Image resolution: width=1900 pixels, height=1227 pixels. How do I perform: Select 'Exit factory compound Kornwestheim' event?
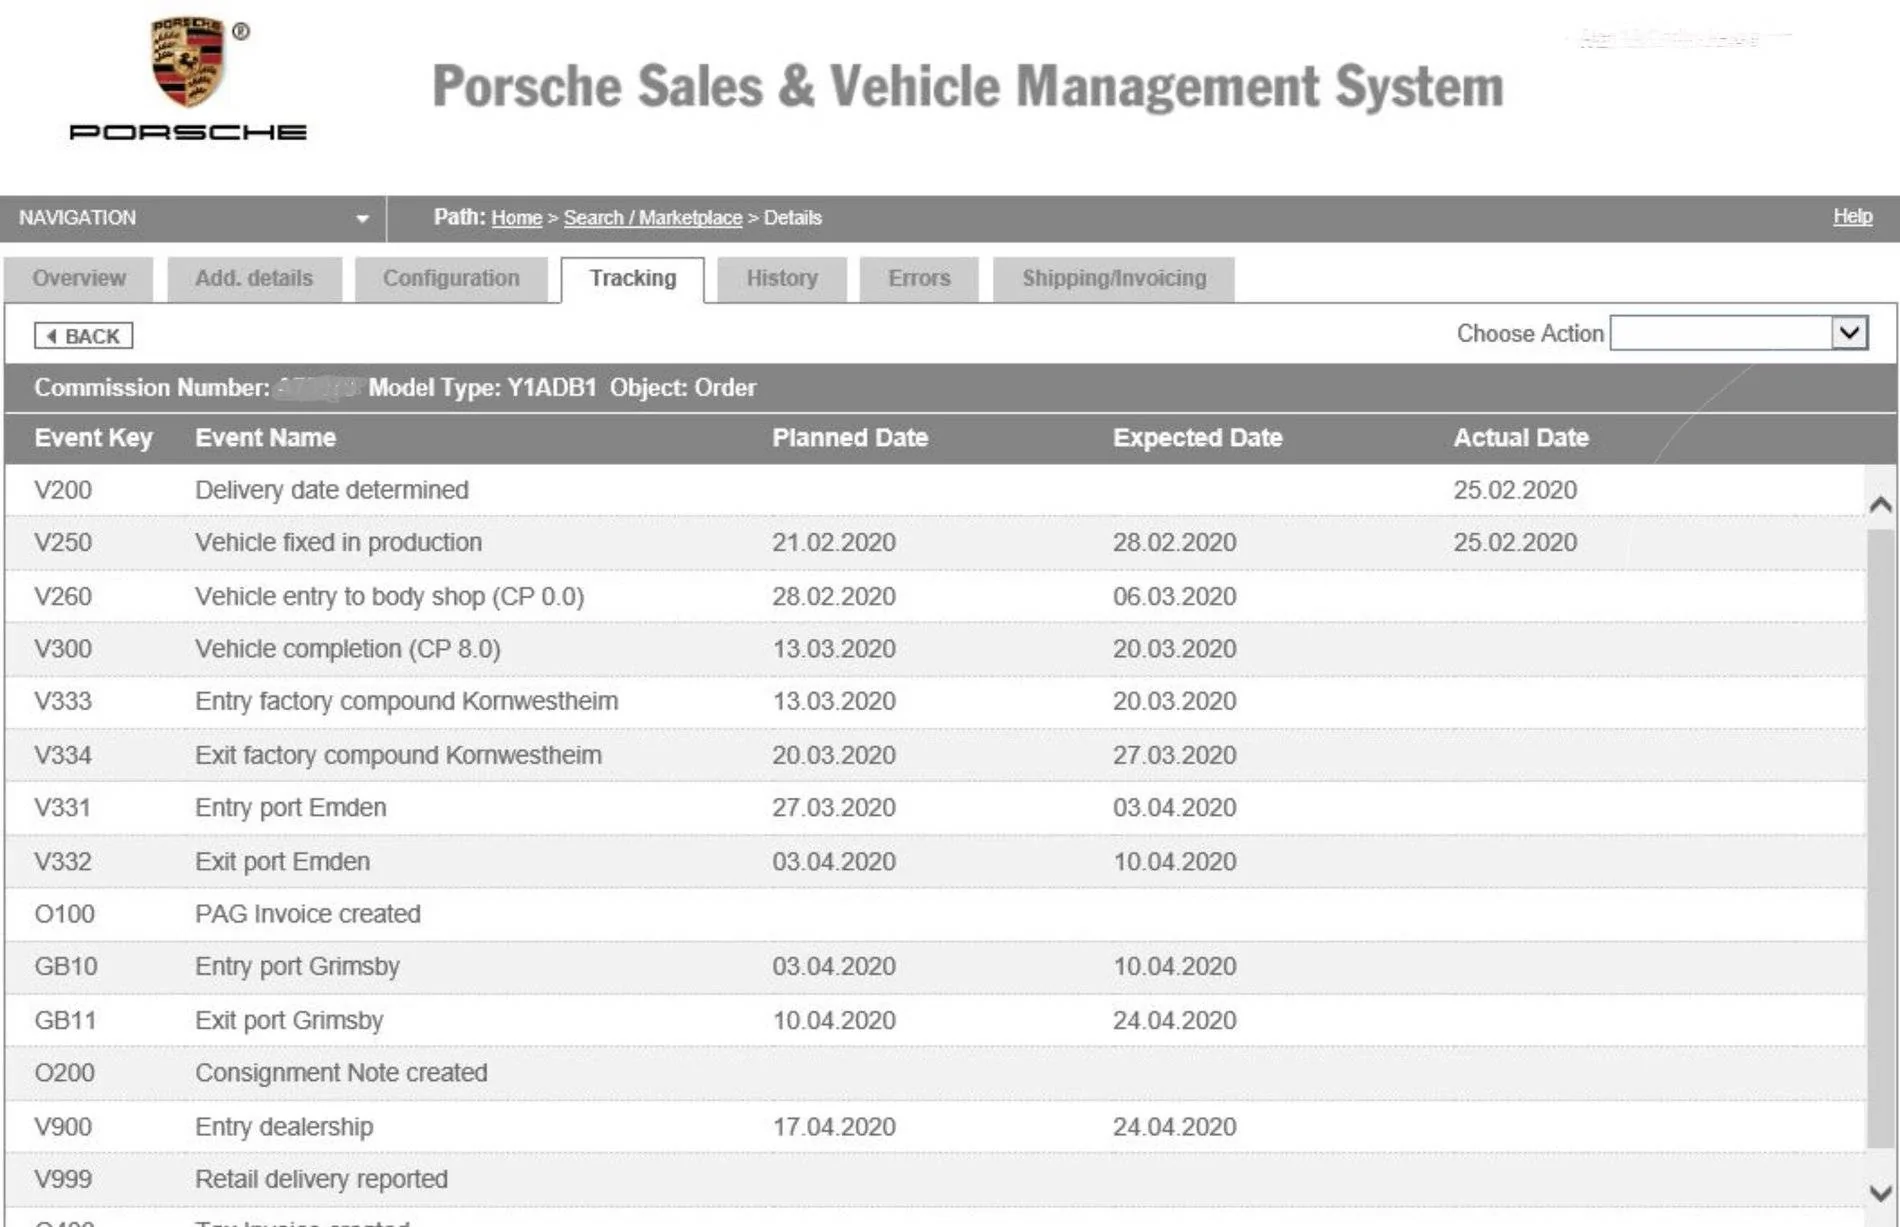[x=398, y=755]
